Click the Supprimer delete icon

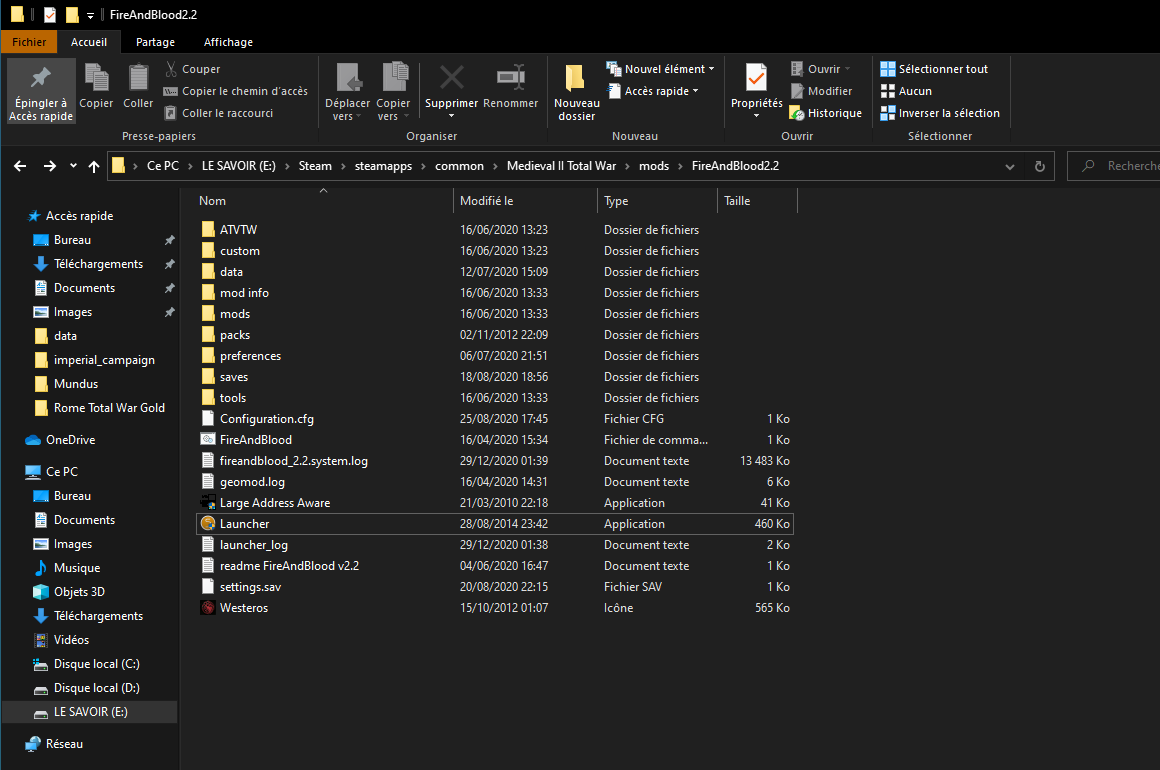point(452,79)
